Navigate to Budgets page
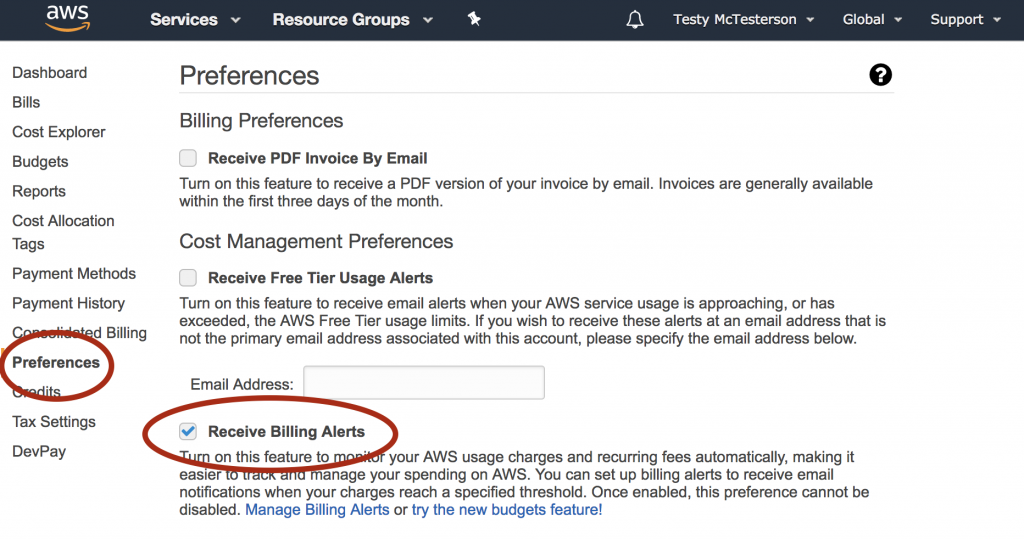 pos(40,161)
